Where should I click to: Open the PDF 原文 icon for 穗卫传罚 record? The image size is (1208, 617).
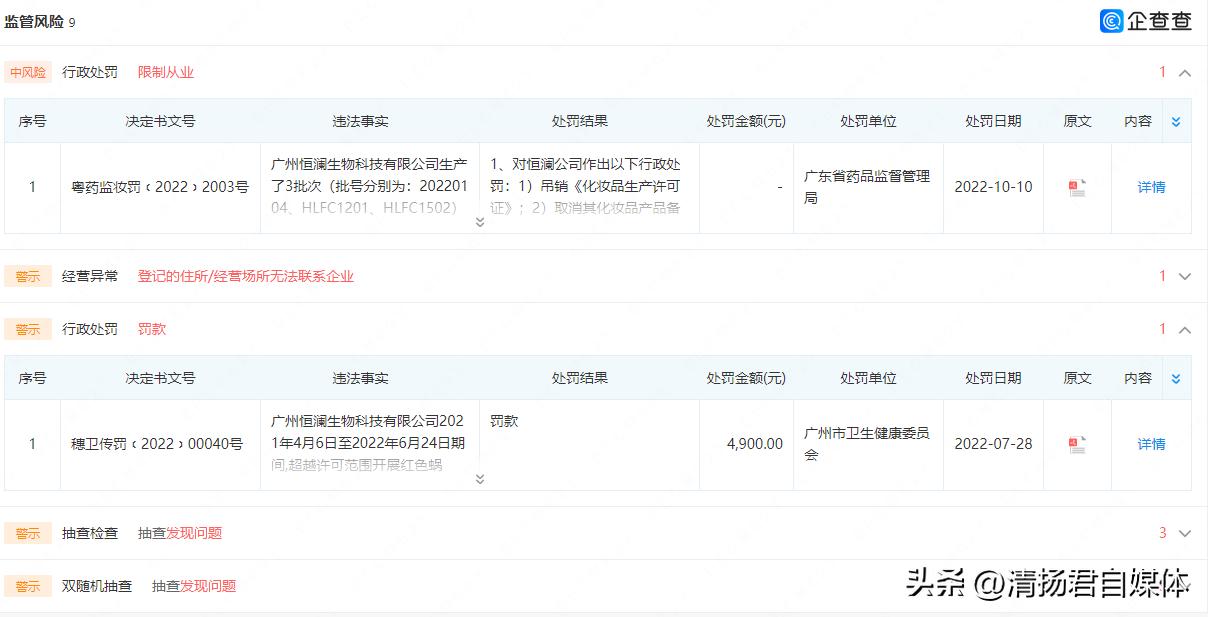point(1076,444)
